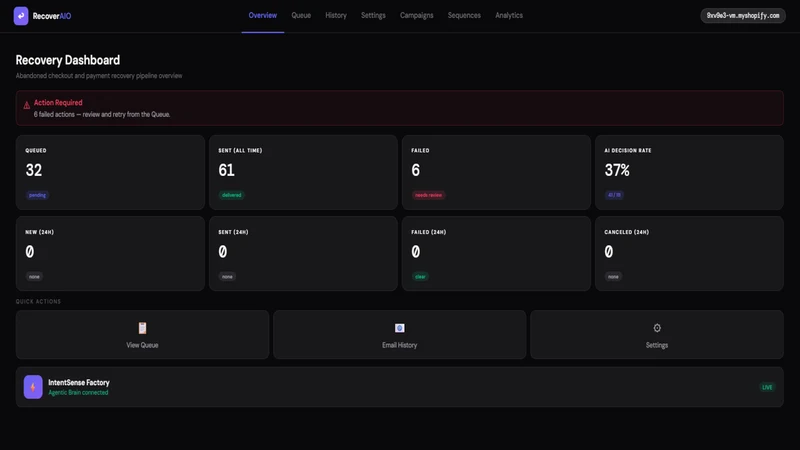800x450 pixels.
Task: Click the IntentSense Factory title
Action: (x=79, y=382)
